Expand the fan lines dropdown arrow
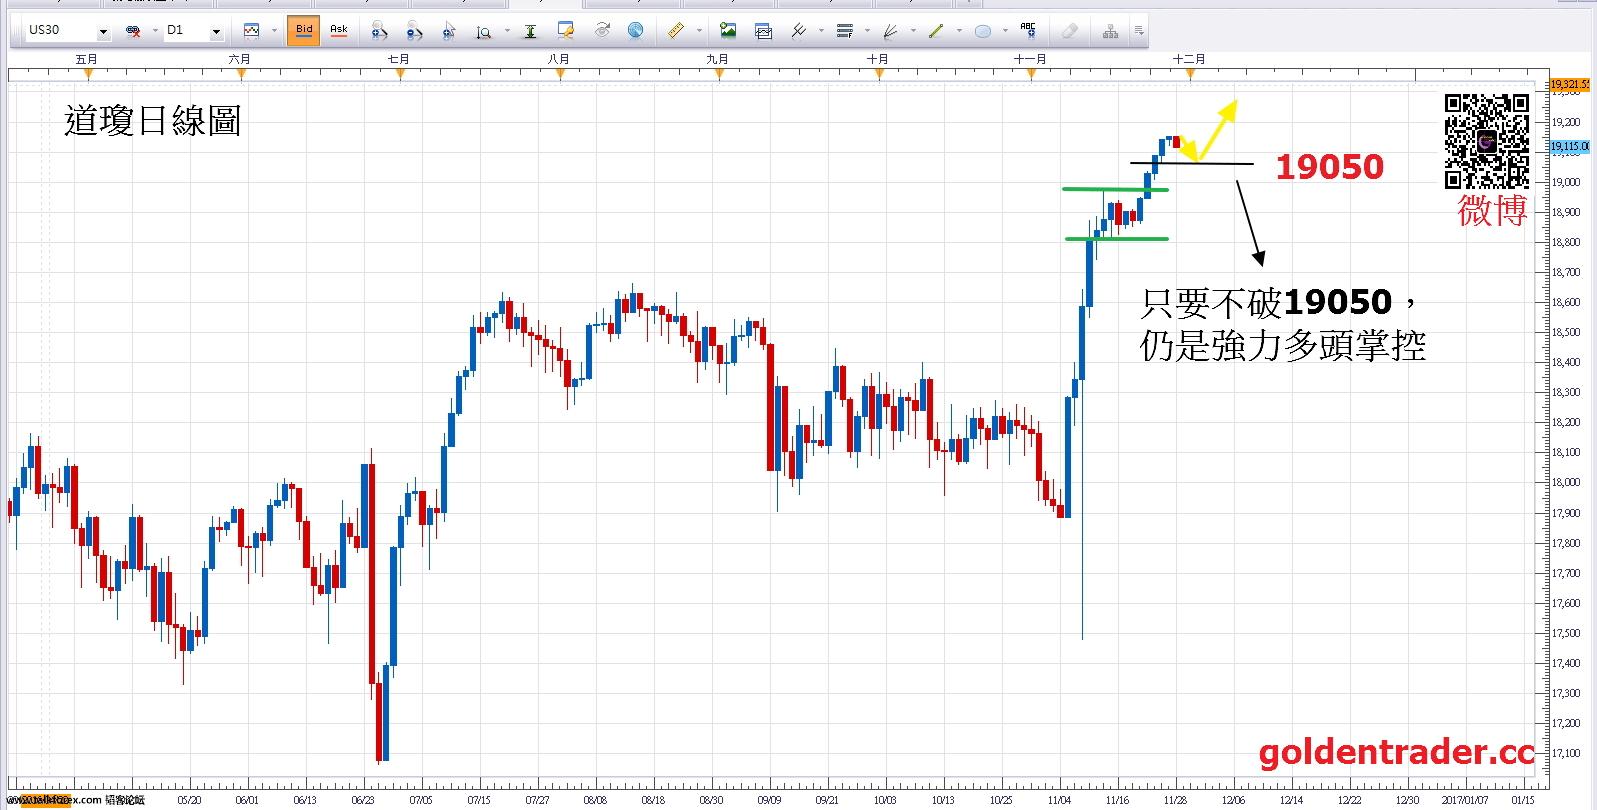1597x810 pixels. click(x=913, y=32)
